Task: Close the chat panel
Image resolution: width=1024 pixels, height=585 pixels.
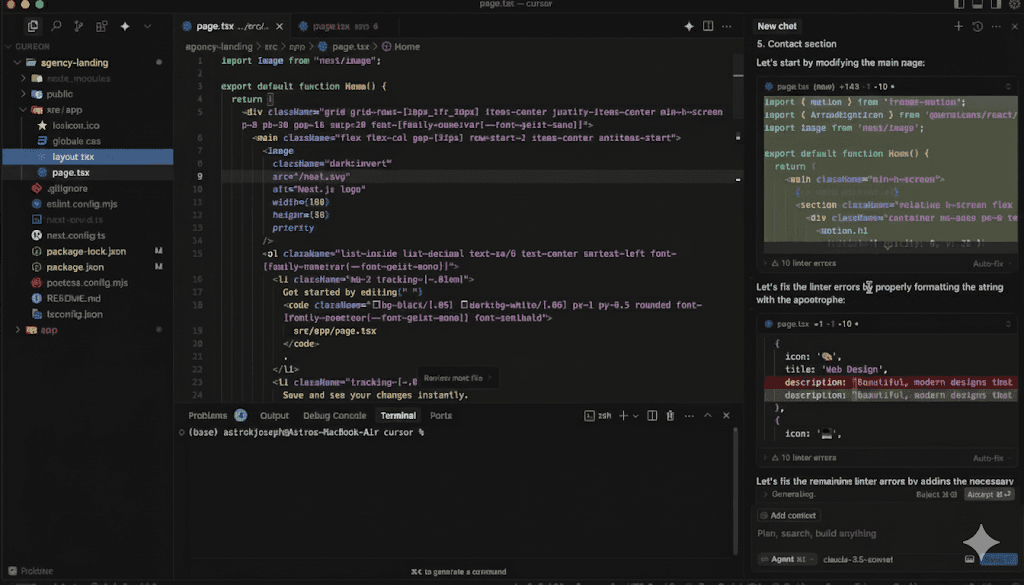Action: pos(1014,26)
